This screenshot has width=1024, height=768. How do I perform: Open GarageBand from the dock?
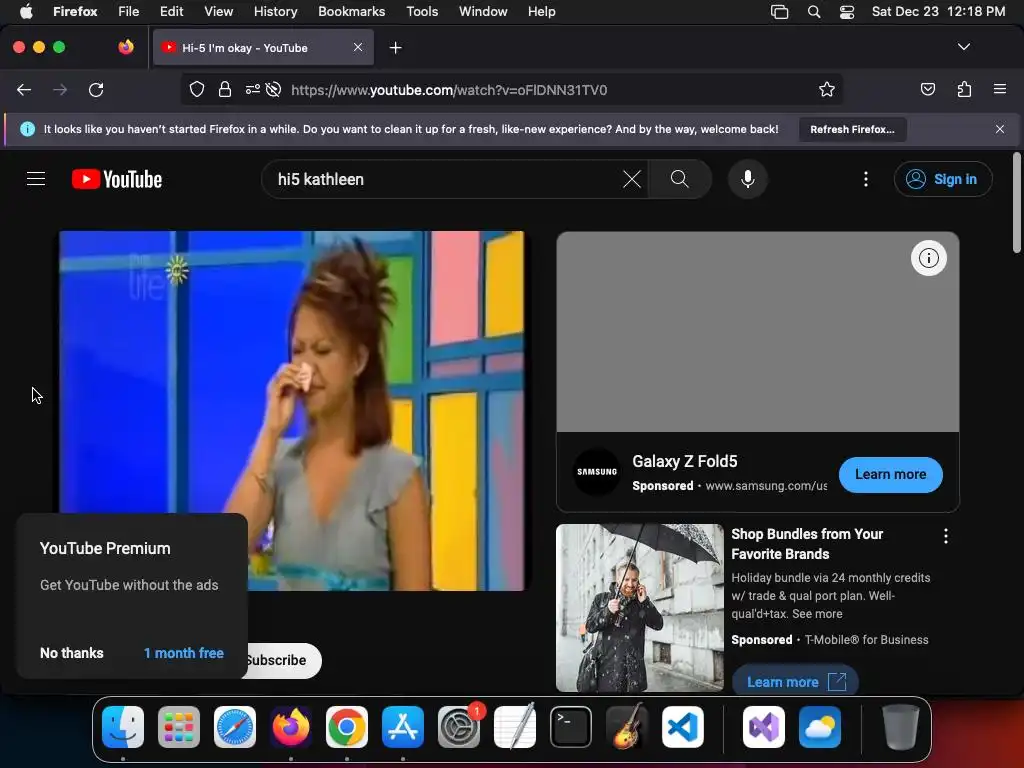[x=627, y=727]
